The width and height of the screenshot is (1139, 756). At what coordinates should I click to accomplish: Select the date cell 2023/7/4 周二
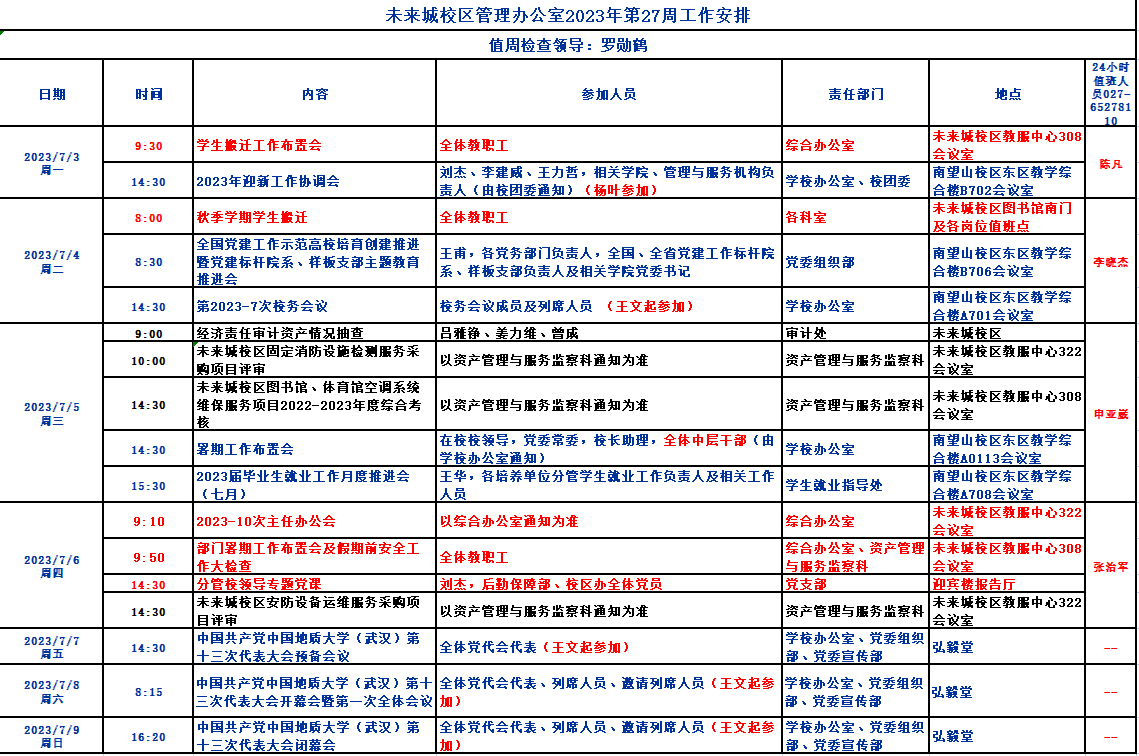(52, 261)
